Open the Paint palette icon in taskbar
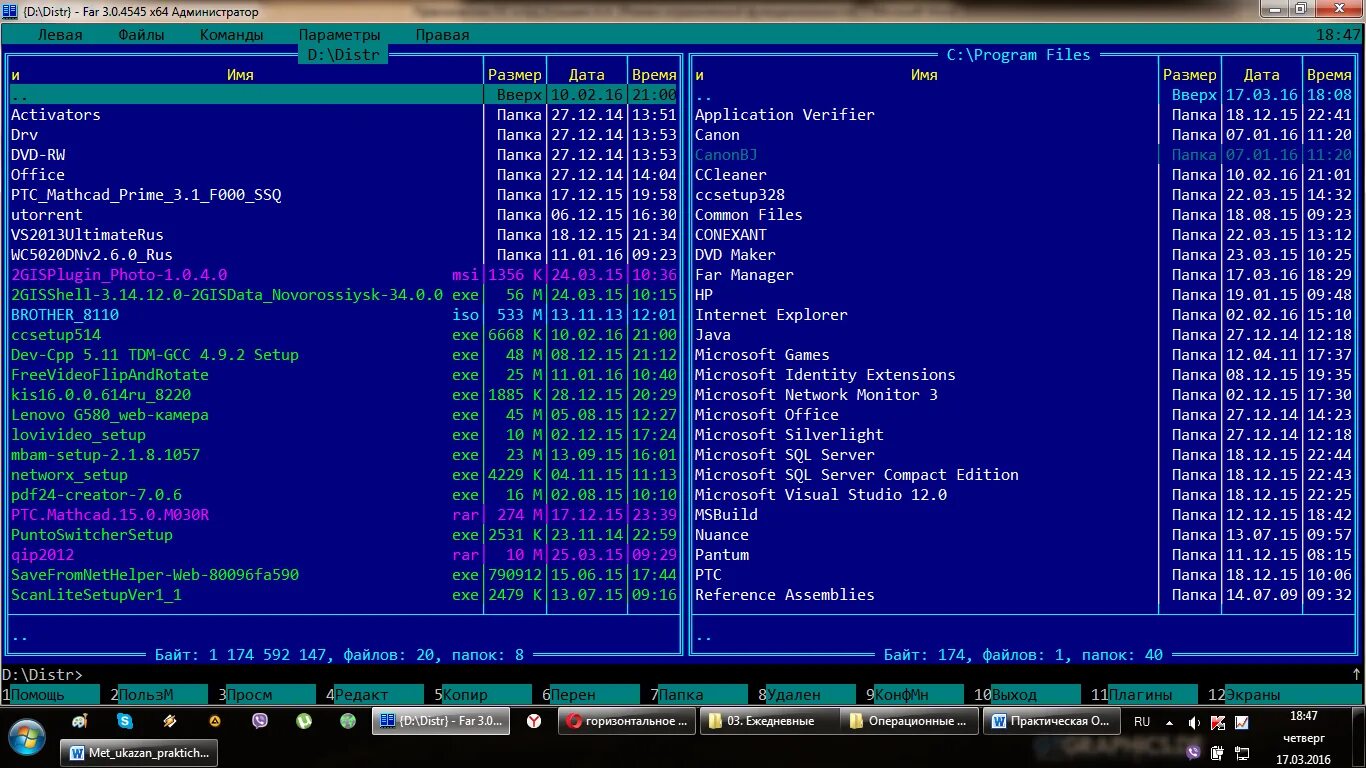 81,720
